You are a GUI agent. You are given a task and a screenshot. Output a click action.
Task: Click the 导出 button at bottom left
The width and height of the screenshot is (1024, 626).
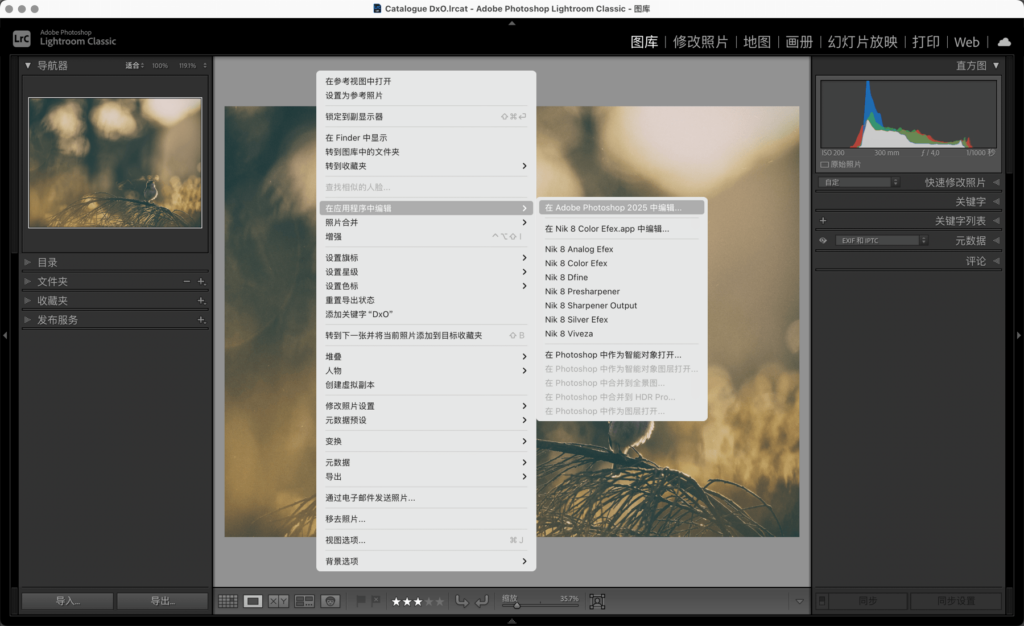pos(163,601)
